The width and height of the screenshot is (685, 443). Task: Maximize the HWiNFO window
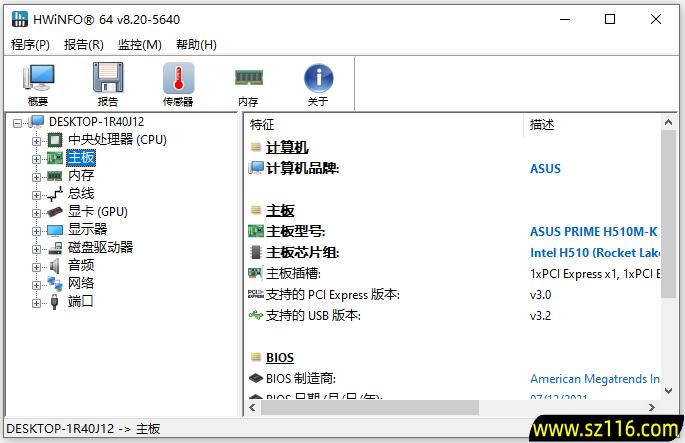point(610,19)
